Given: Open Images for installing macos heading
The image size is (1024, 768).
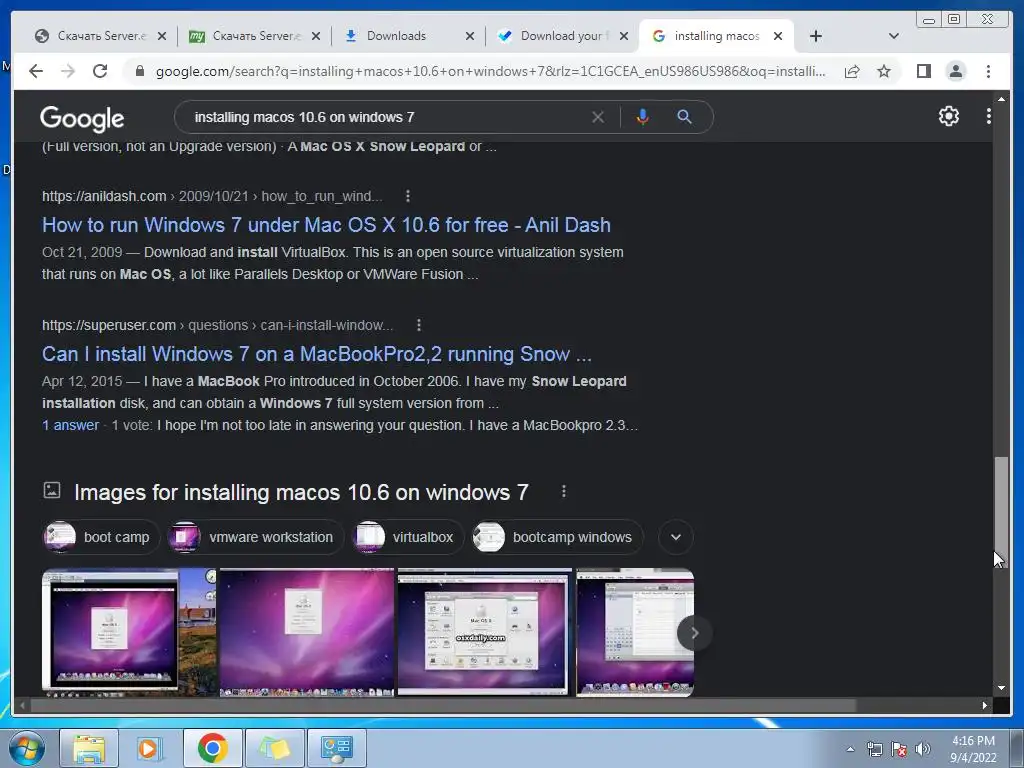Looking at the screenshot, I should (301, 492).
